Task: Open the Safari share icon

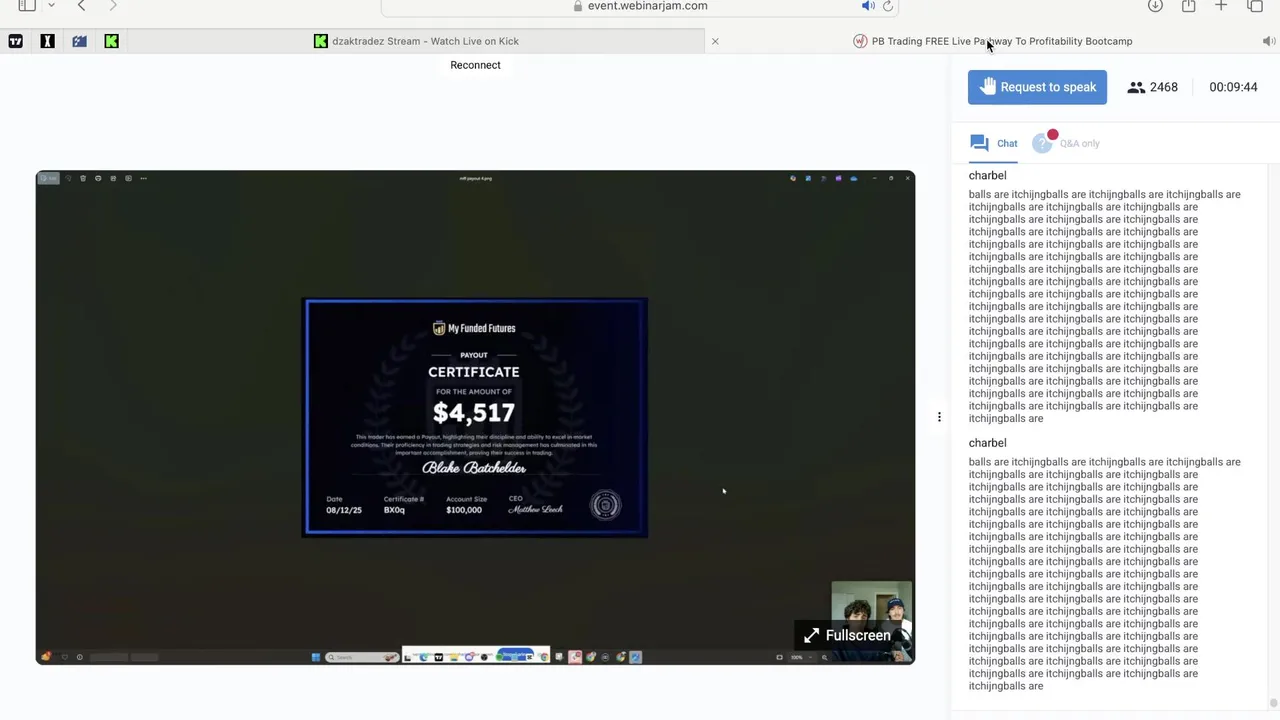Action: pyautogui.click(x=1188, y=6)
